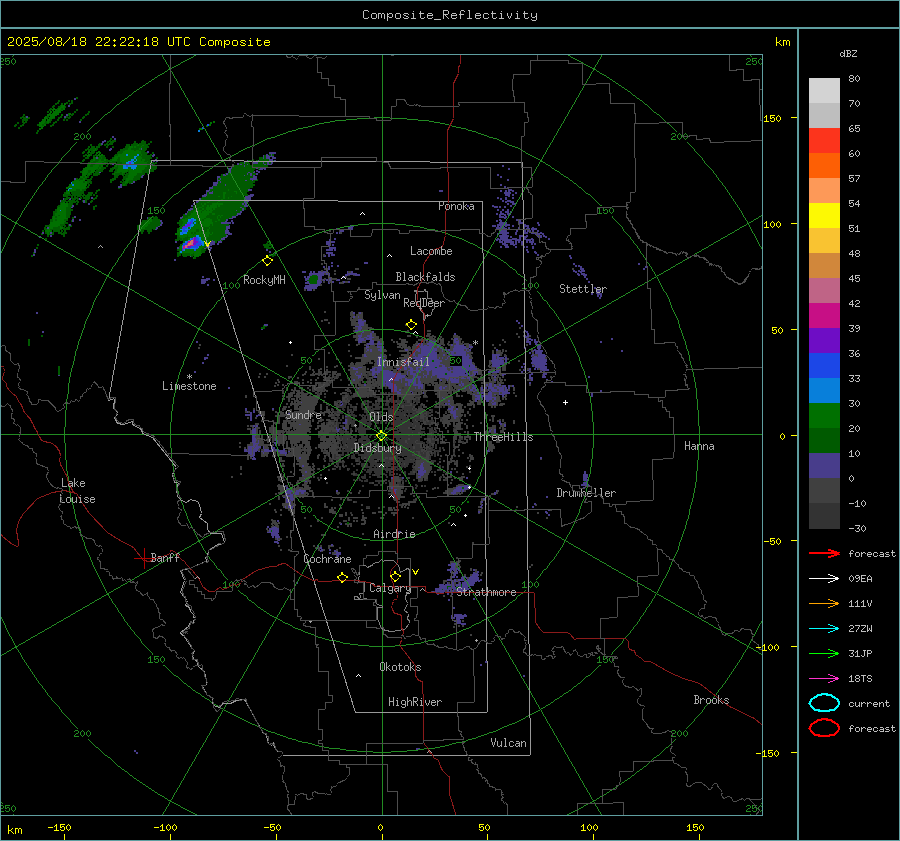This screenshot has height=841, width=900.
Task: Click the Lake Louise label
Action: pyautogui.click(x=78, y=491)
